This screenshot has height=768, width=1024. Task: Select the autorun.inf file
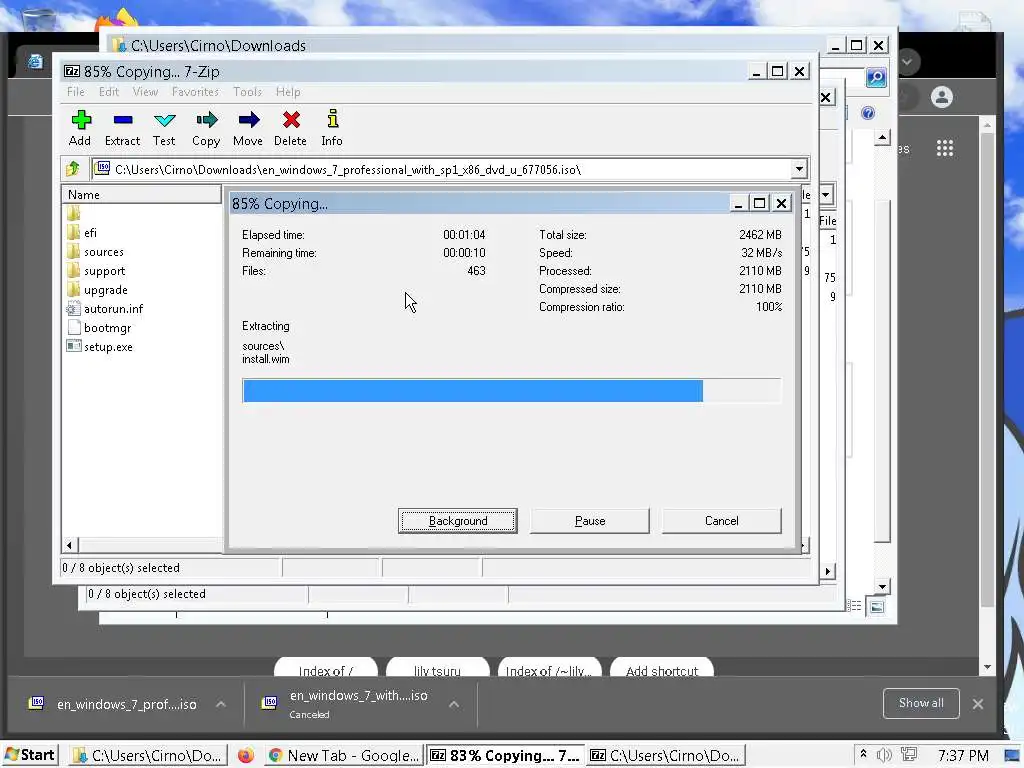tap(113, 309)
